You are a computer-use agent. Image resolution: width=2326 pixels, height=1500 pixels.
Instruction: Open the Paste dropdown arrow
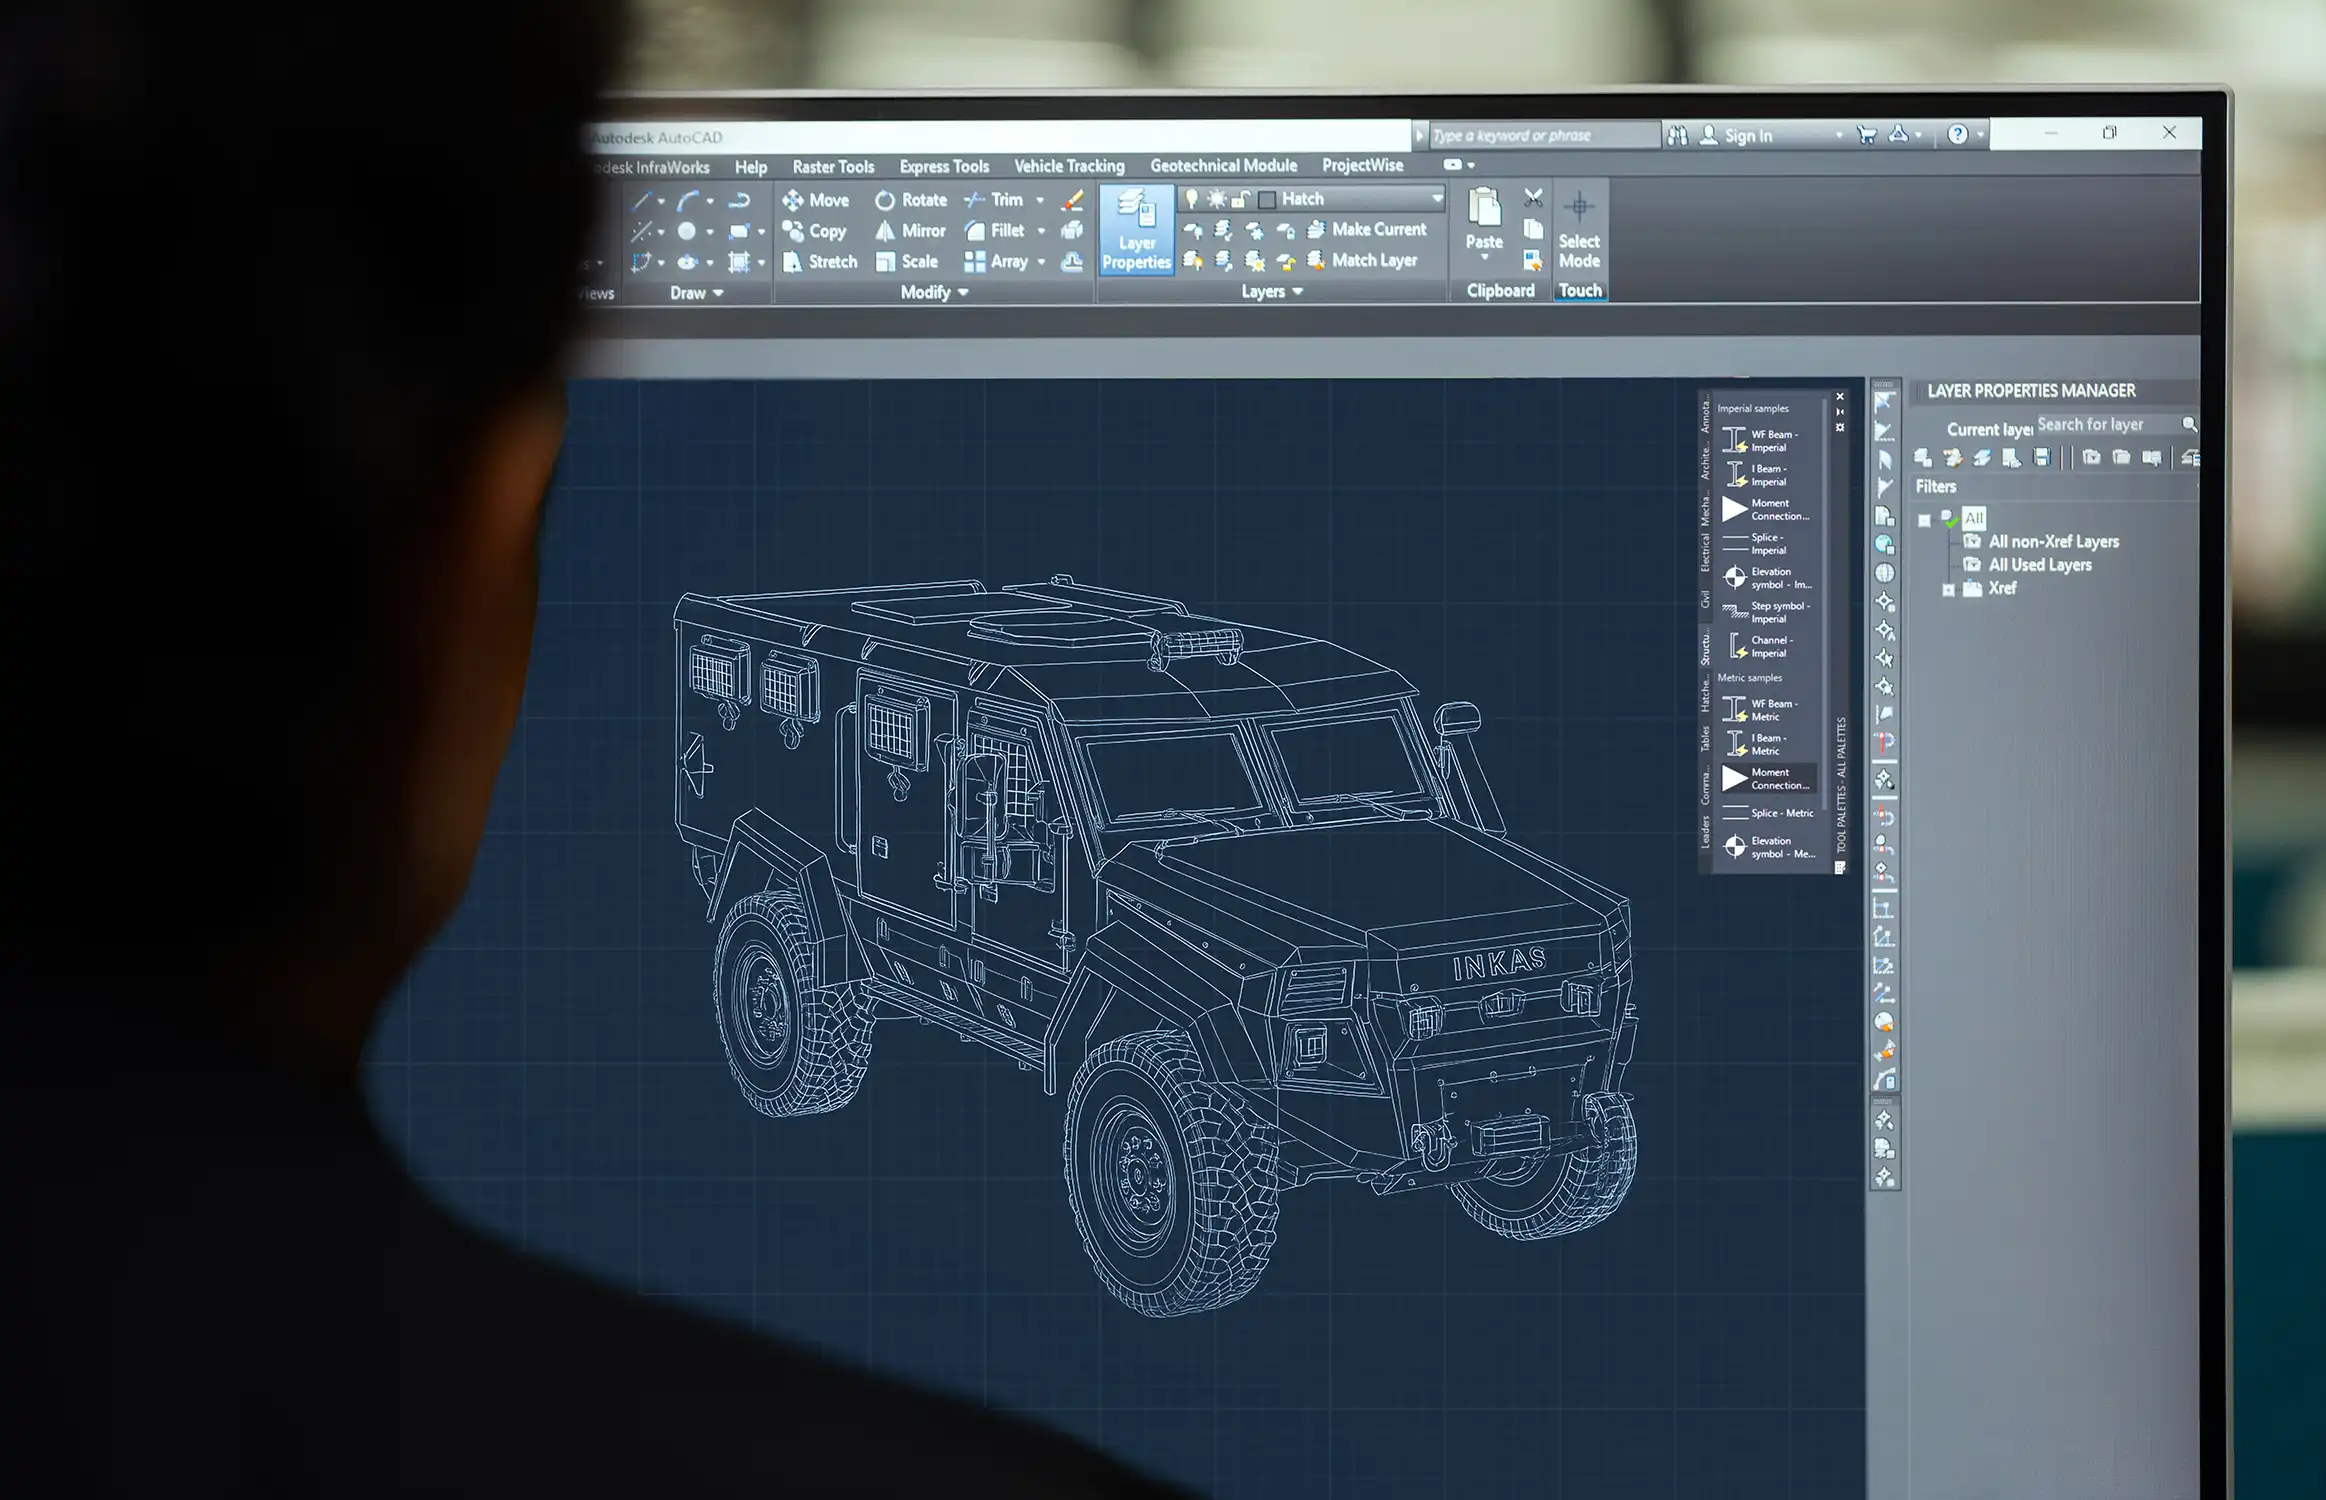[x=1484, y=259]
